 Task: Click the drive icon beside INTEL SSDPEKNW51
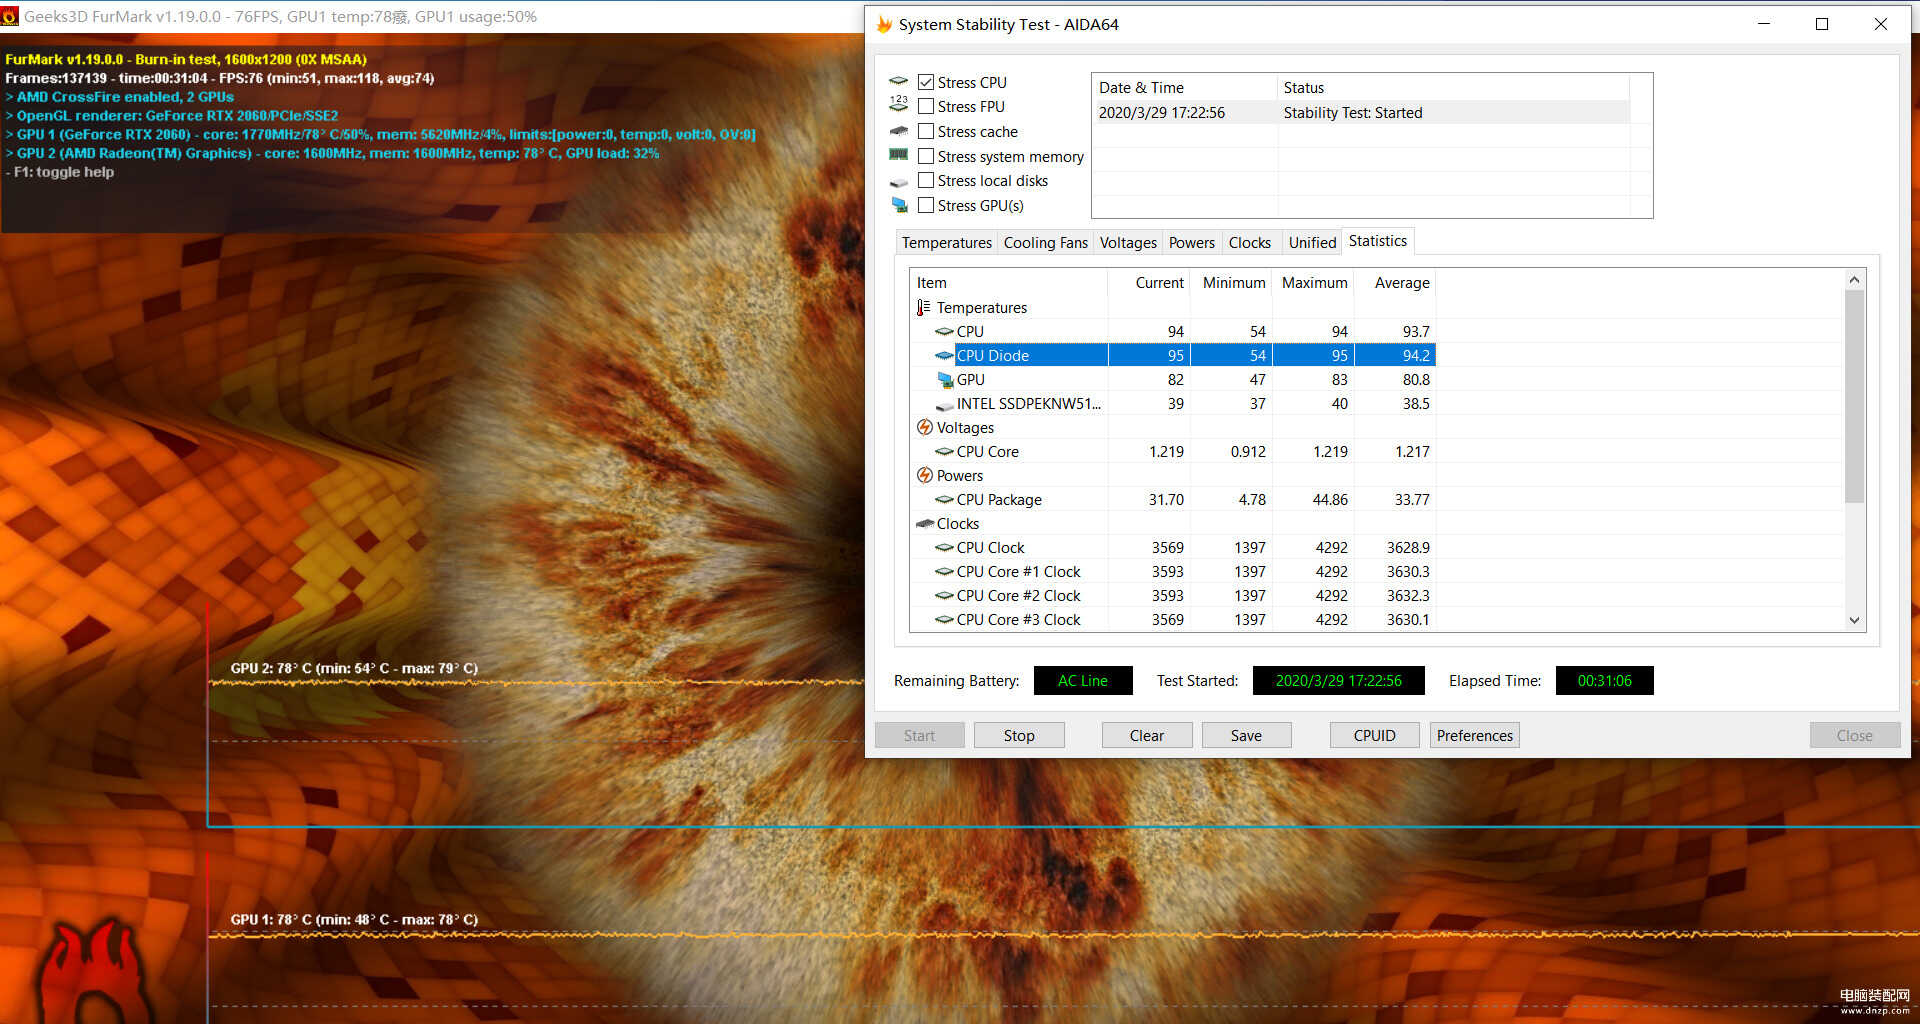tap(944, 405)
